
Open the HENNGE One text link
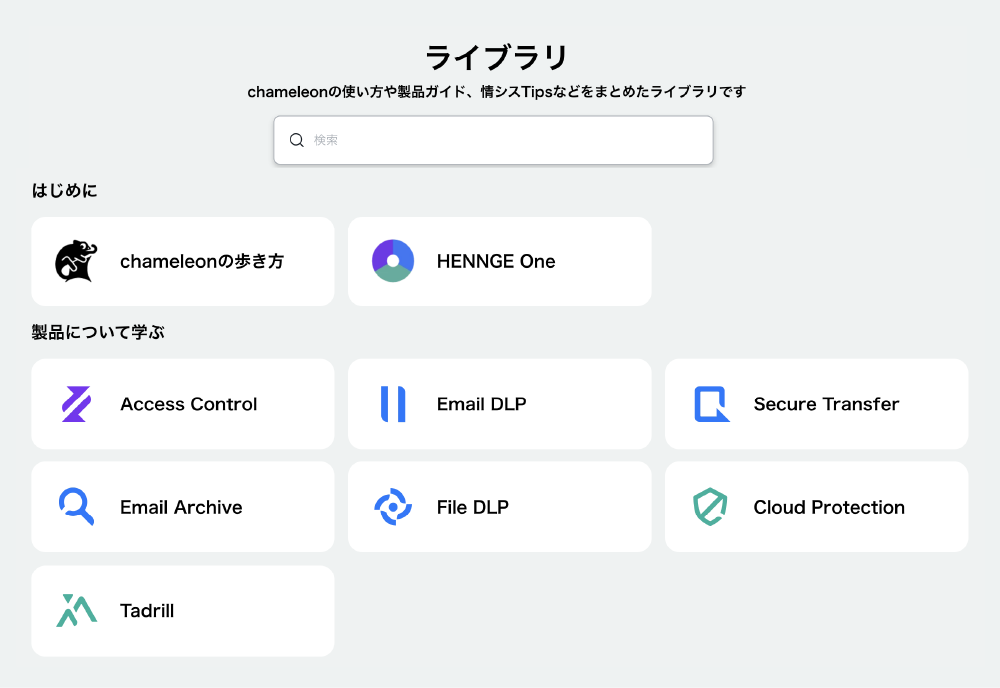pyautogui.click(x=496, y=261)
